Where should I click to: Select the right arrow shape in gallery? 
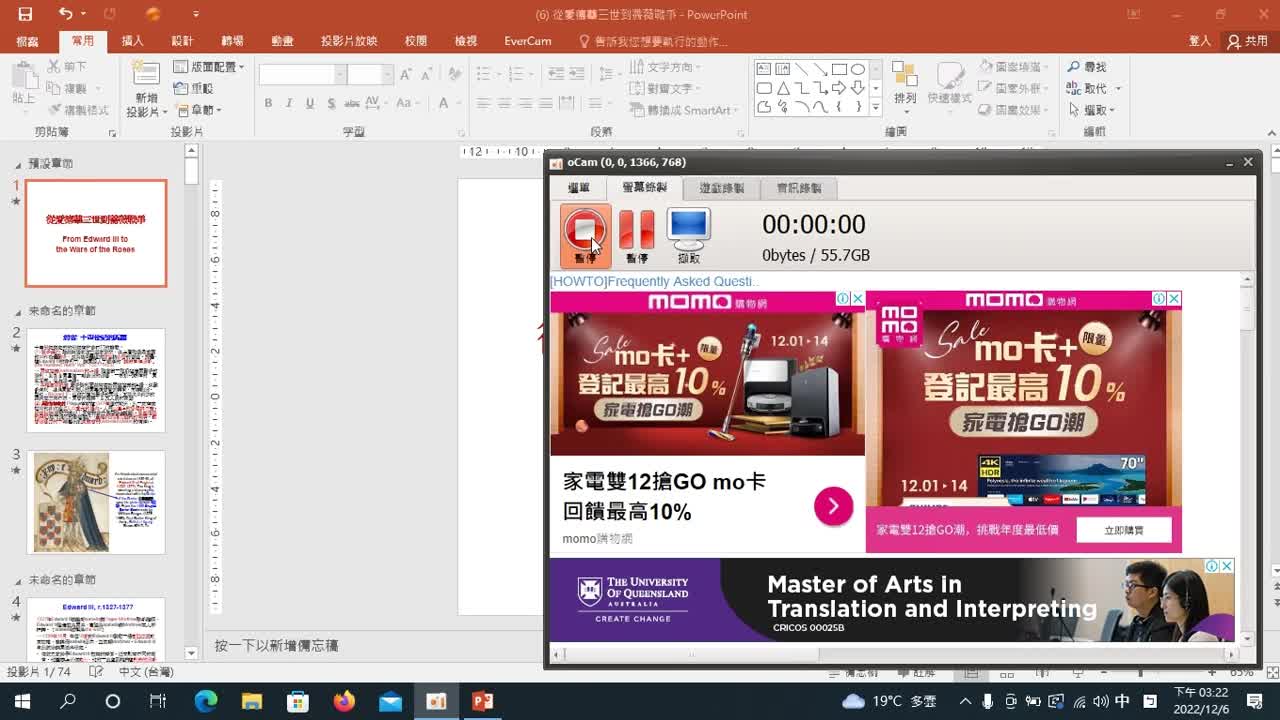pos(838,88)
